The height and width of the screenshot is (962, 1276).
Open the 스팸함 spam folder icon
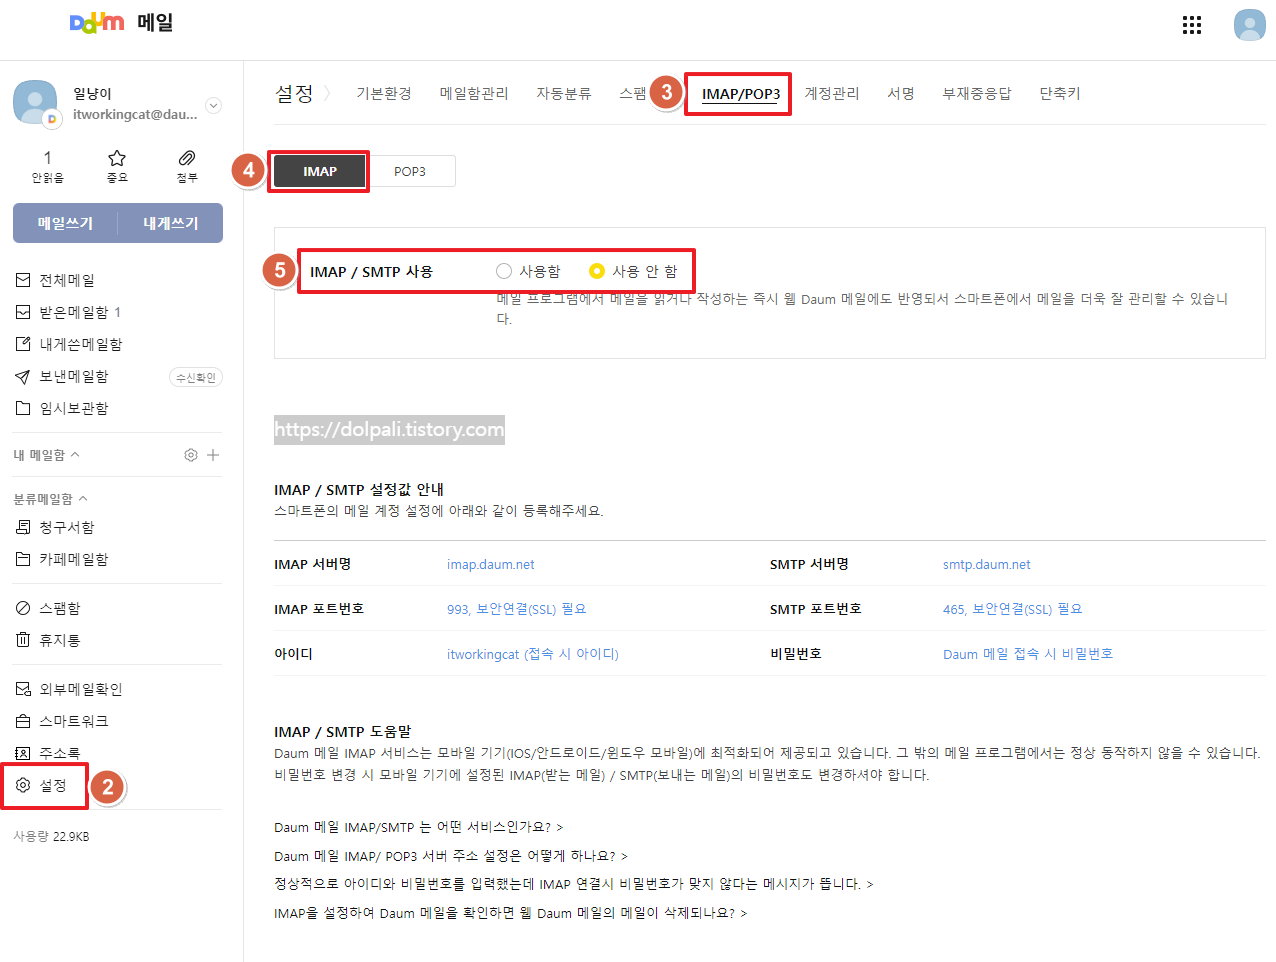click(24, 607)
